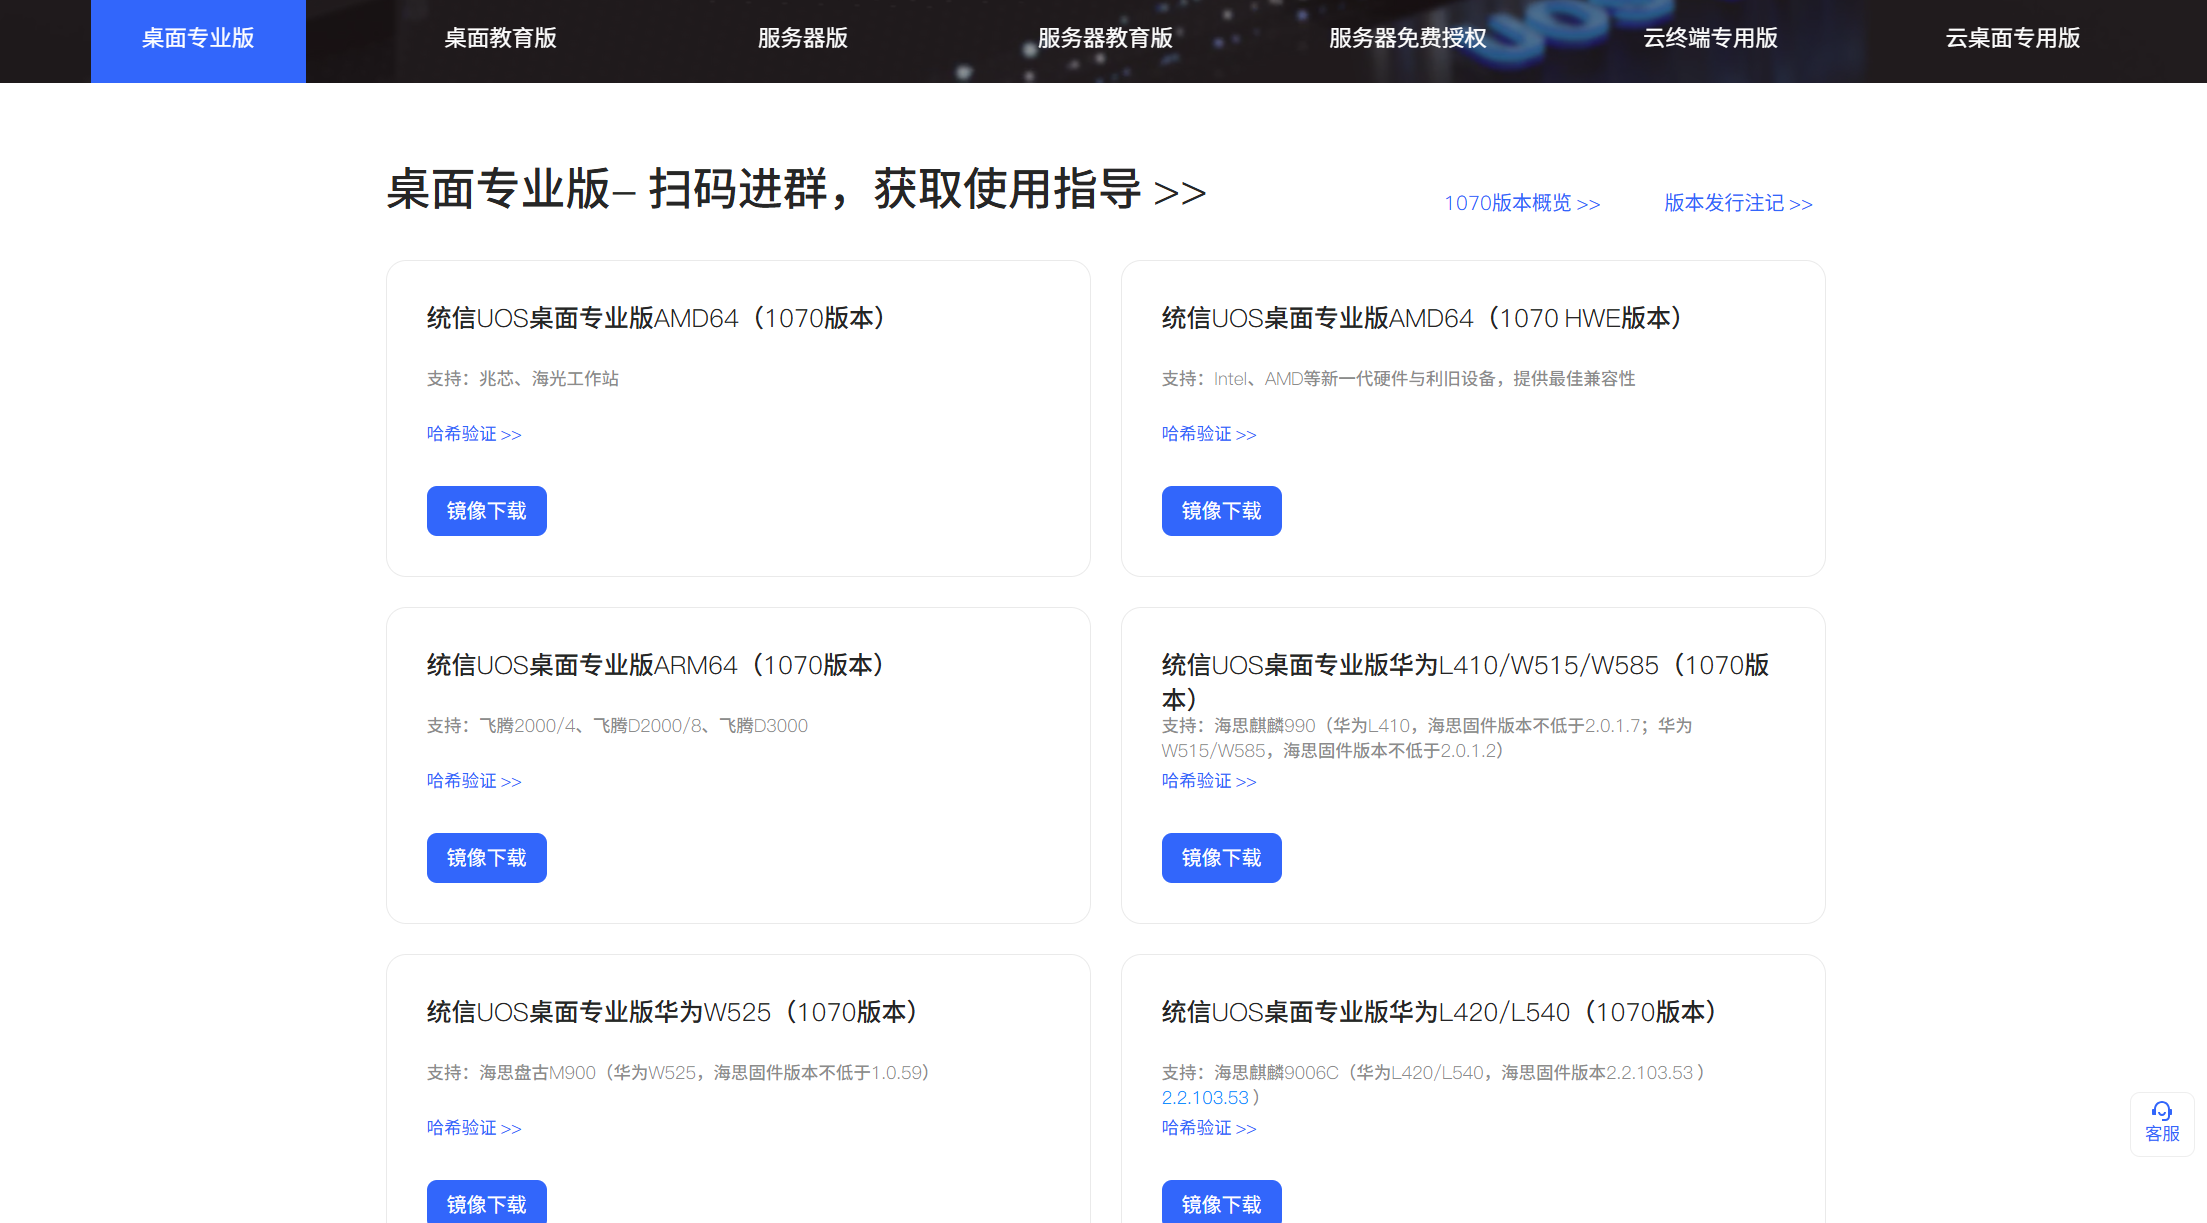This screenshot has width=2207, height=1223.
Task: Download image for 华为L410/W515/W585
Action: coord(1222,858)
